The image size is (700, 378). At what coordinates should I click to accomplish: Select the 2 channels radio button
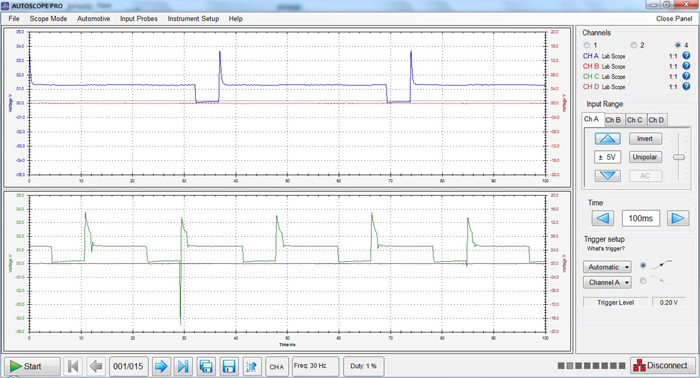click(x=633, y=45)
